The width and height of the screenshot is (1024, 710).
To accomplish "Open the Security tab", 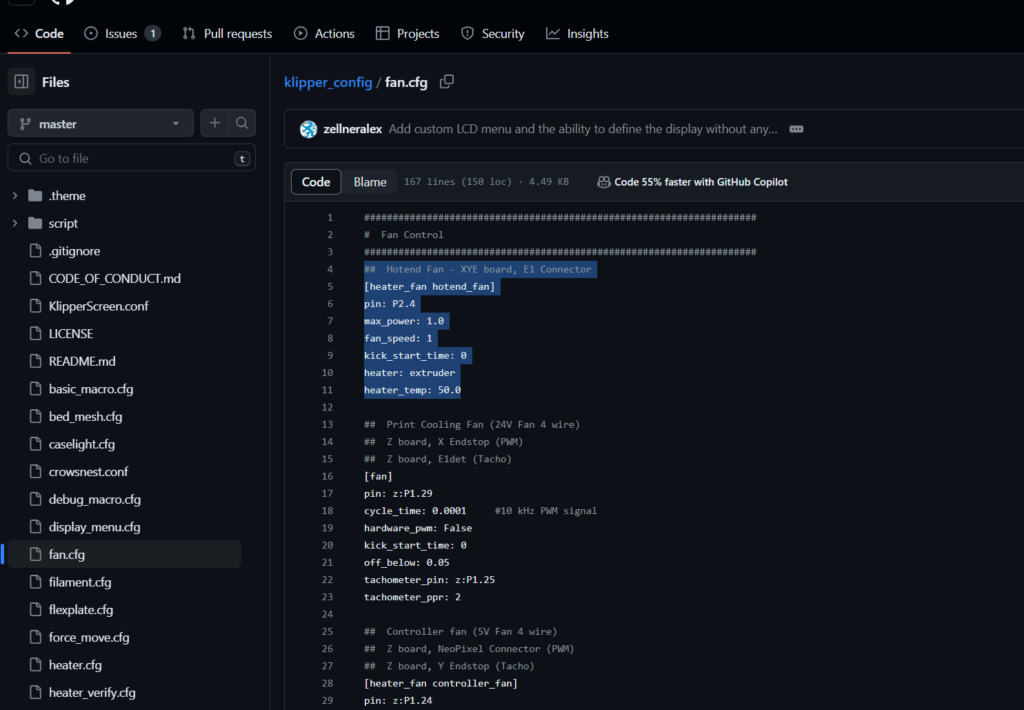I will [x=492, y=33].
